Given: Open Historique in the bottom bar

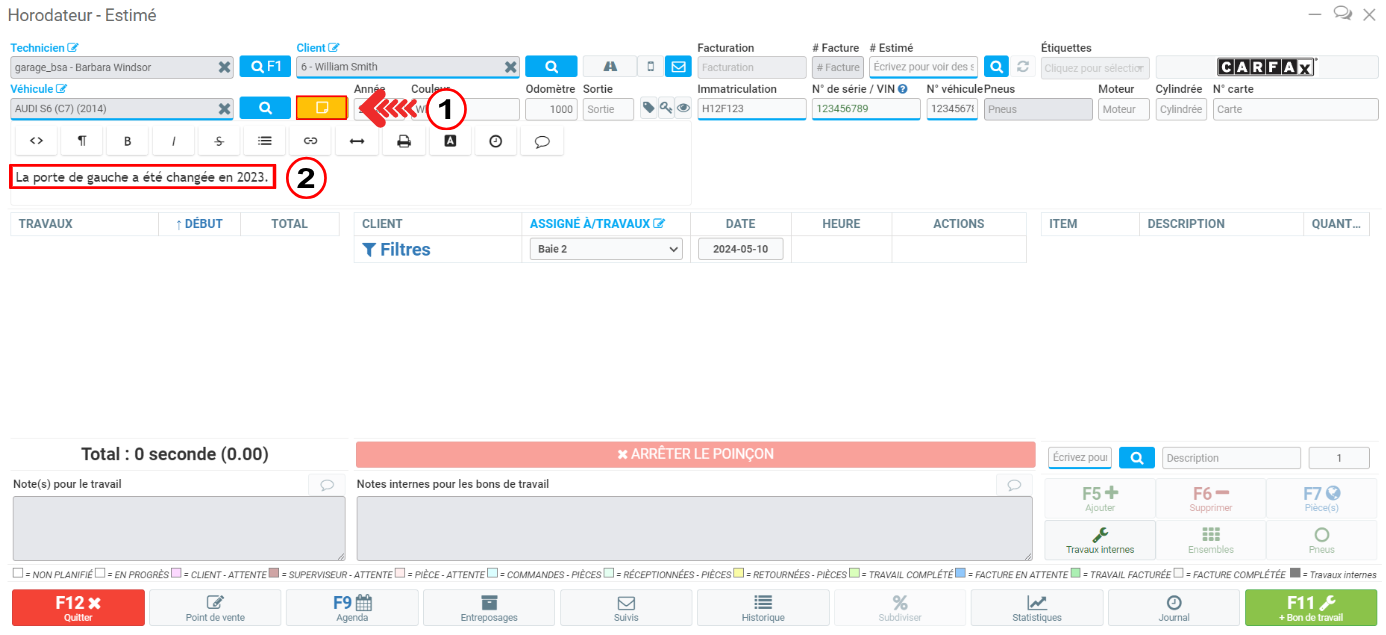Looking at the screenshot, I should pos(762,608).
